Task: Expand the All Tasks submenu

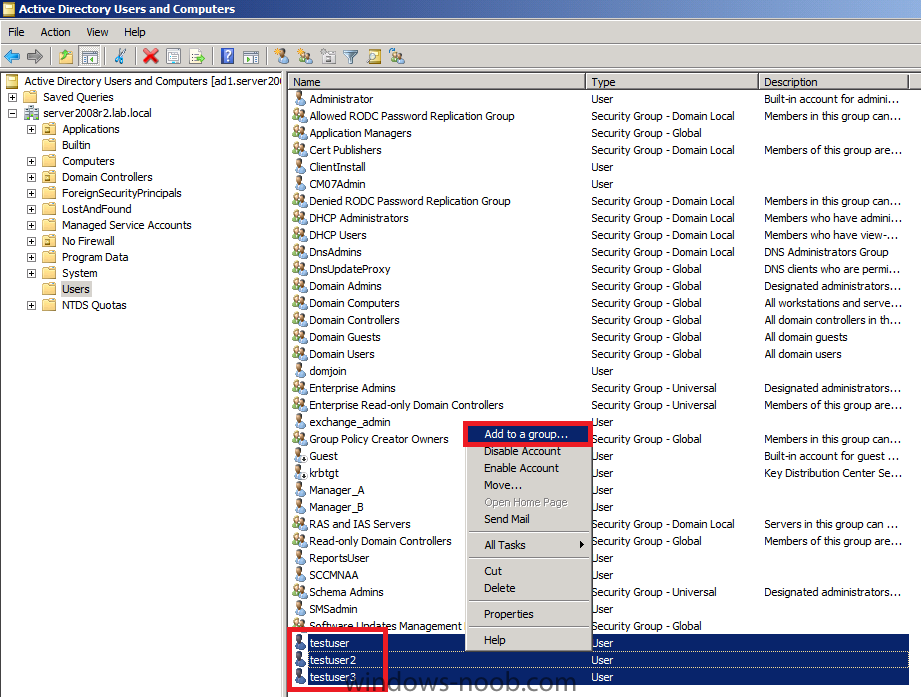Action: tap(529, 545)
